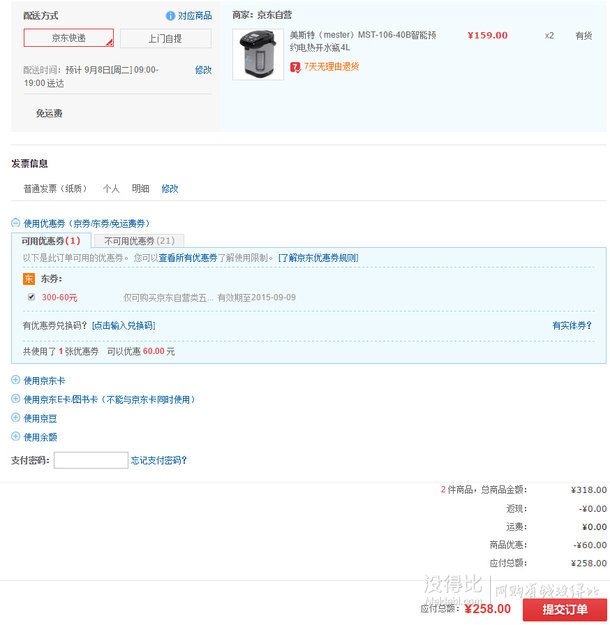Click the electric kettle product thumbnail
The height and width of the screenshot is (625, 610).
[x=258, y=55]
